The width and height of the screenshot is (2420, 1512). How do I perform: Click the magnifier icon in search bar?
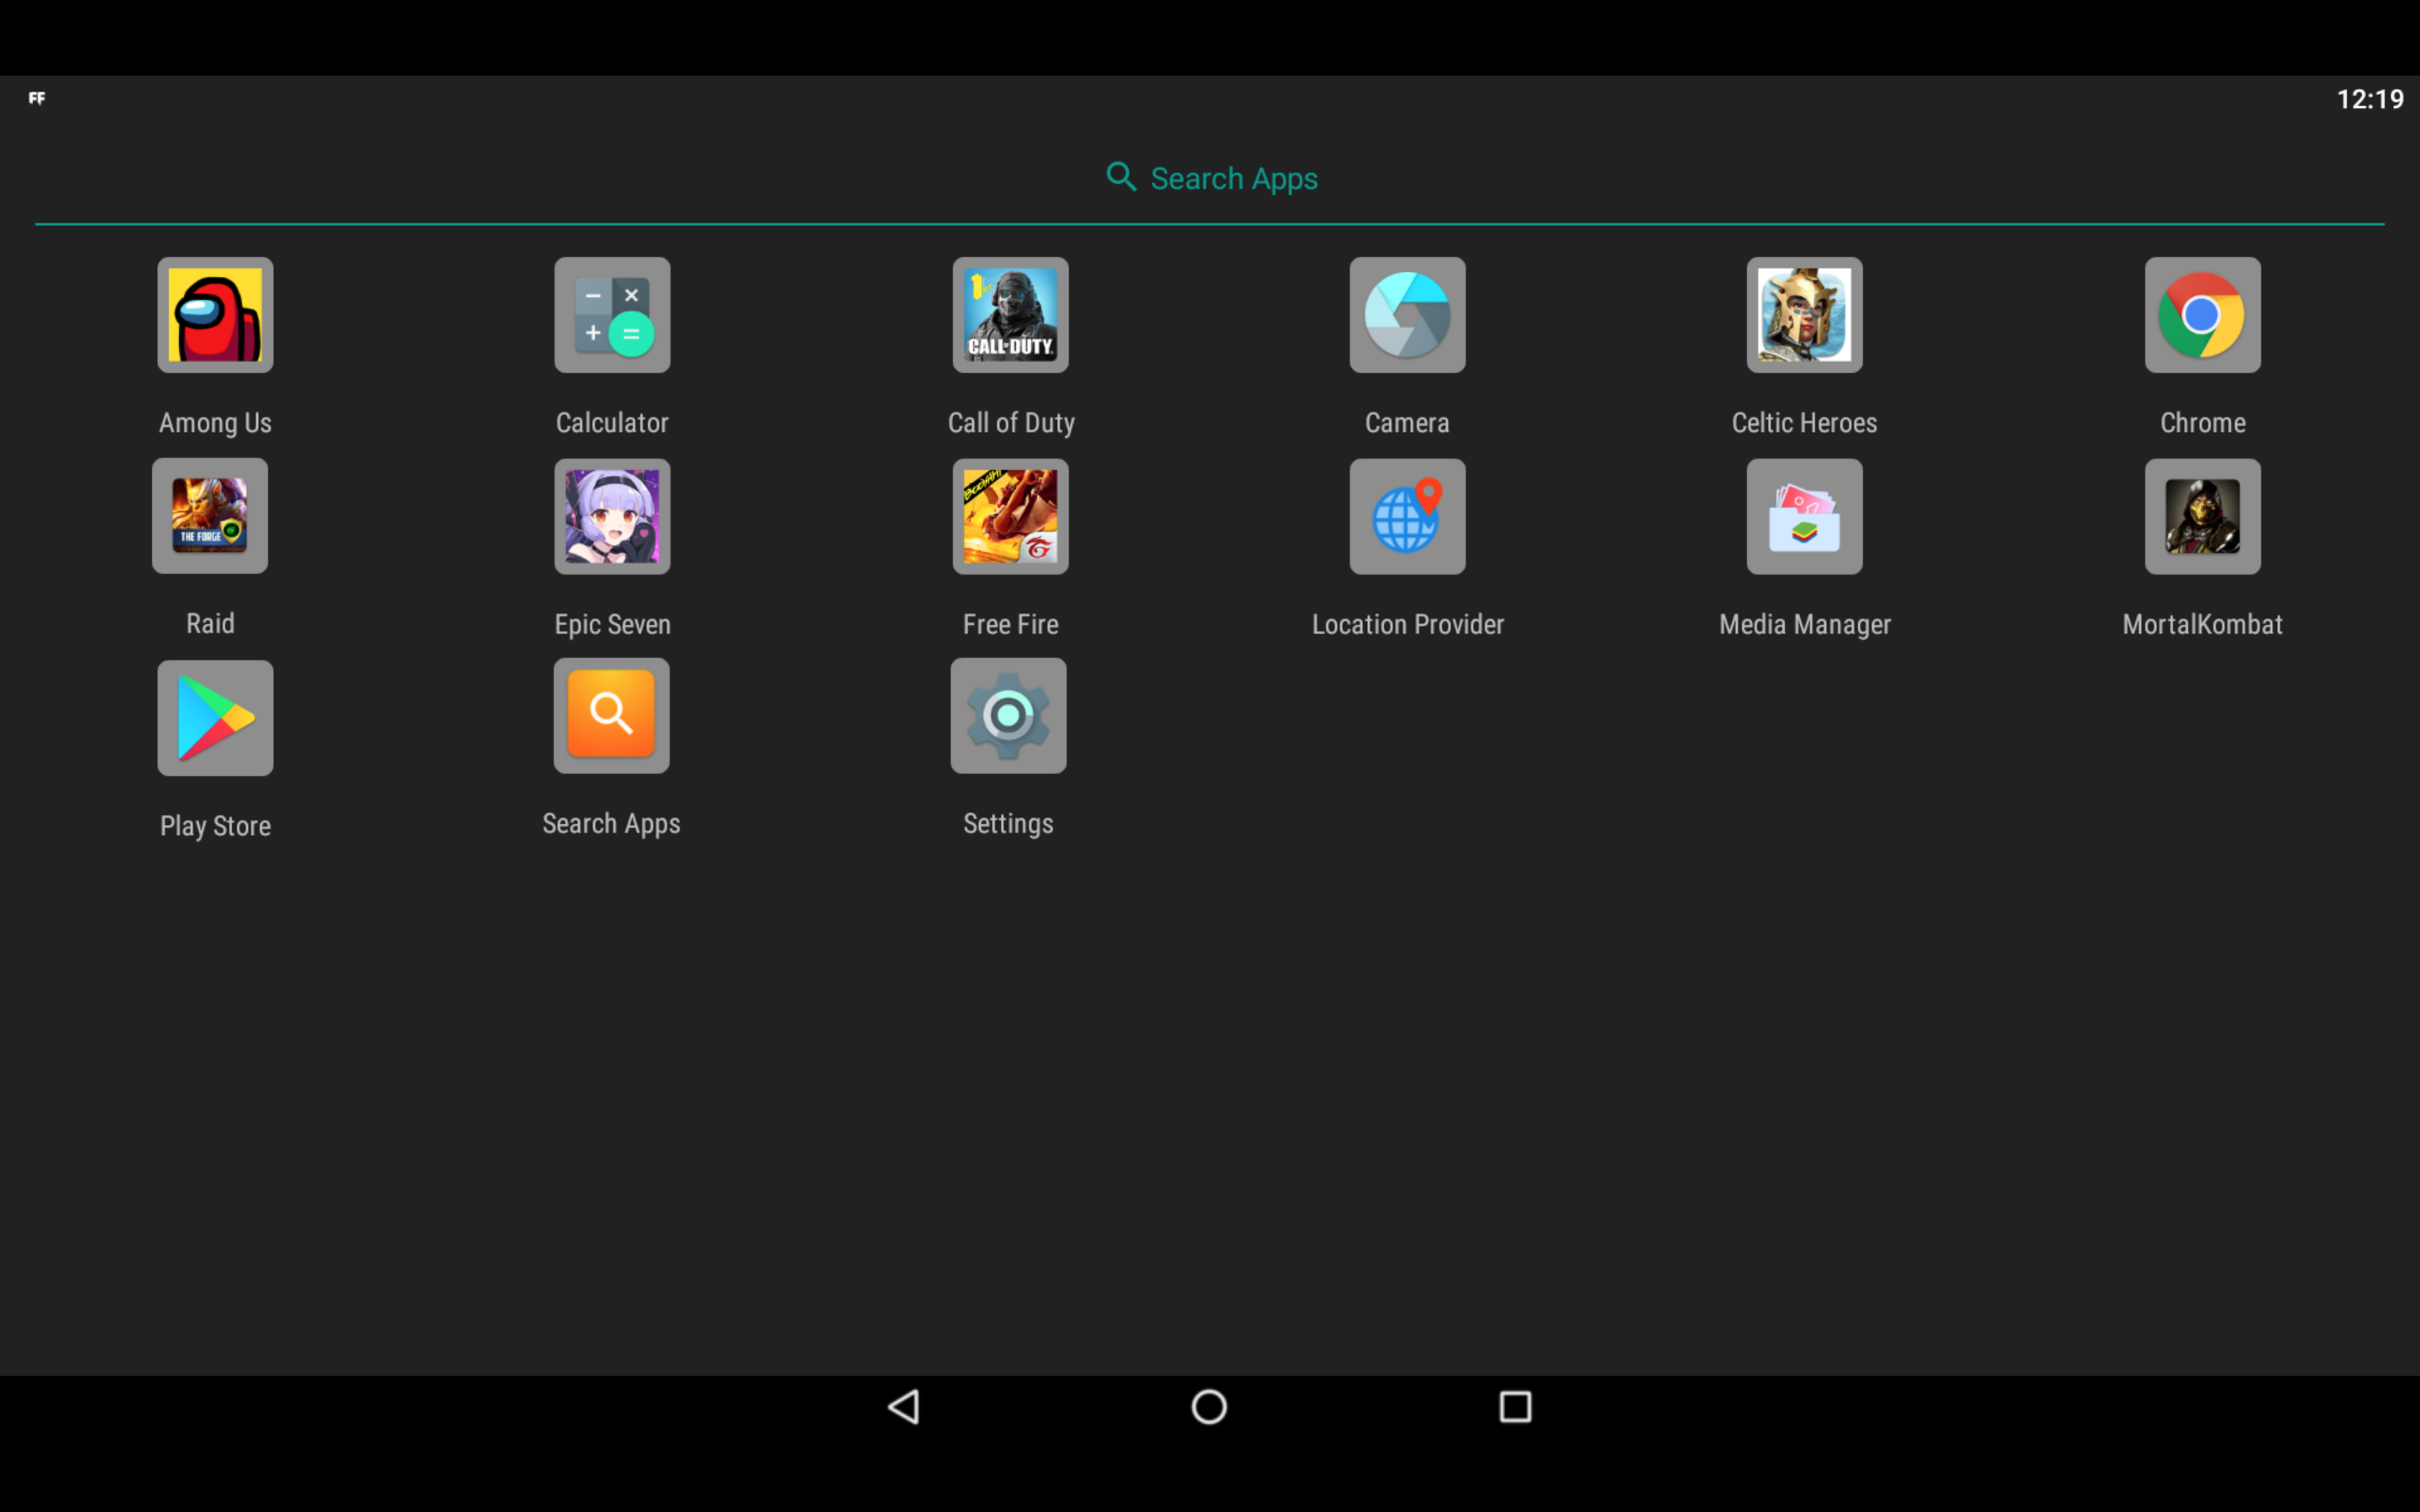click(x=1121, y=177)
